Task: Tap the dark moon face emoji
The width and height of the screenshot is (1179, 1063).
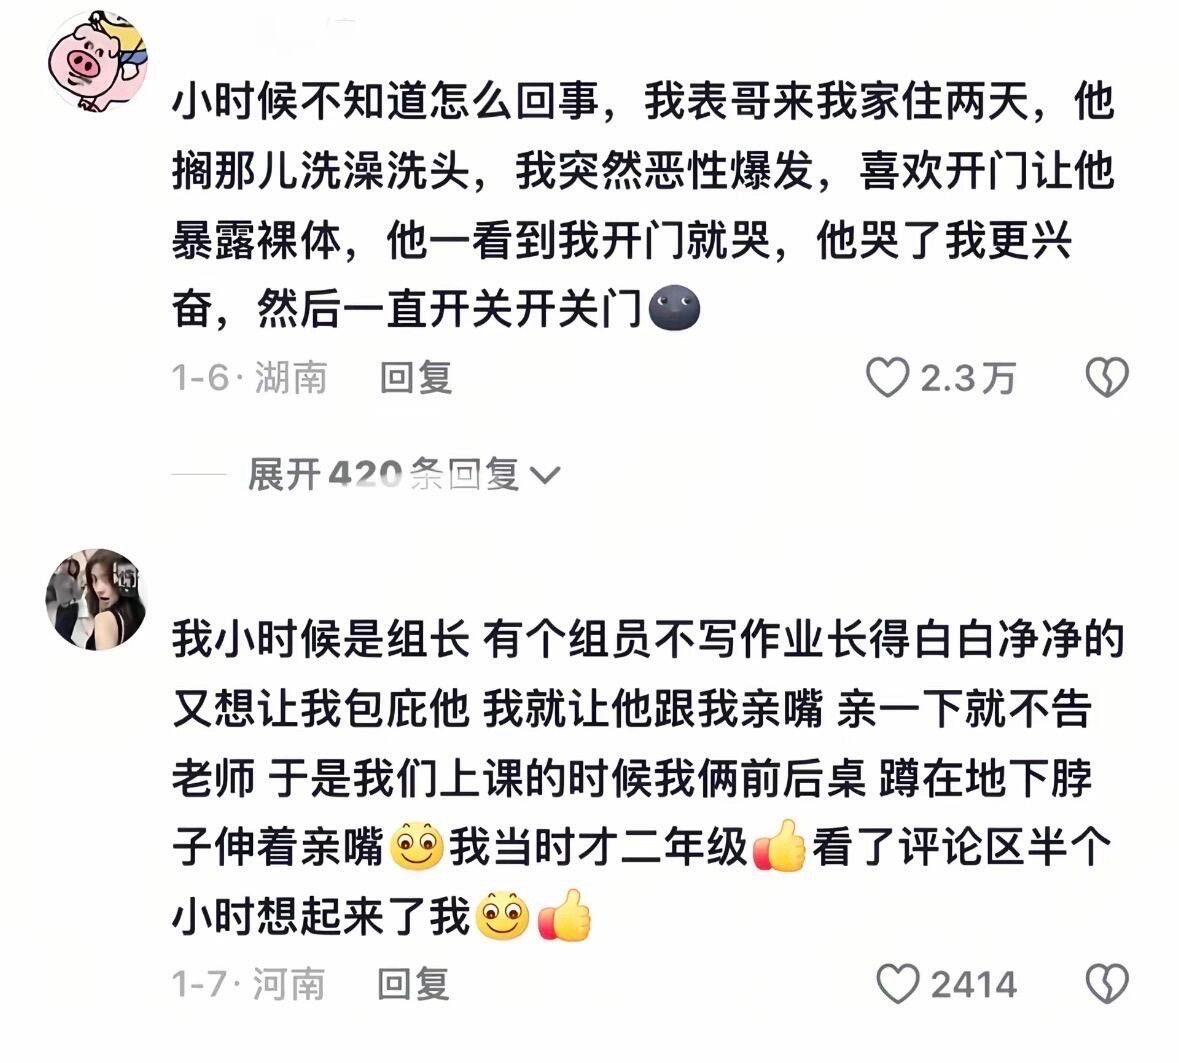Action: click(674, 307)
